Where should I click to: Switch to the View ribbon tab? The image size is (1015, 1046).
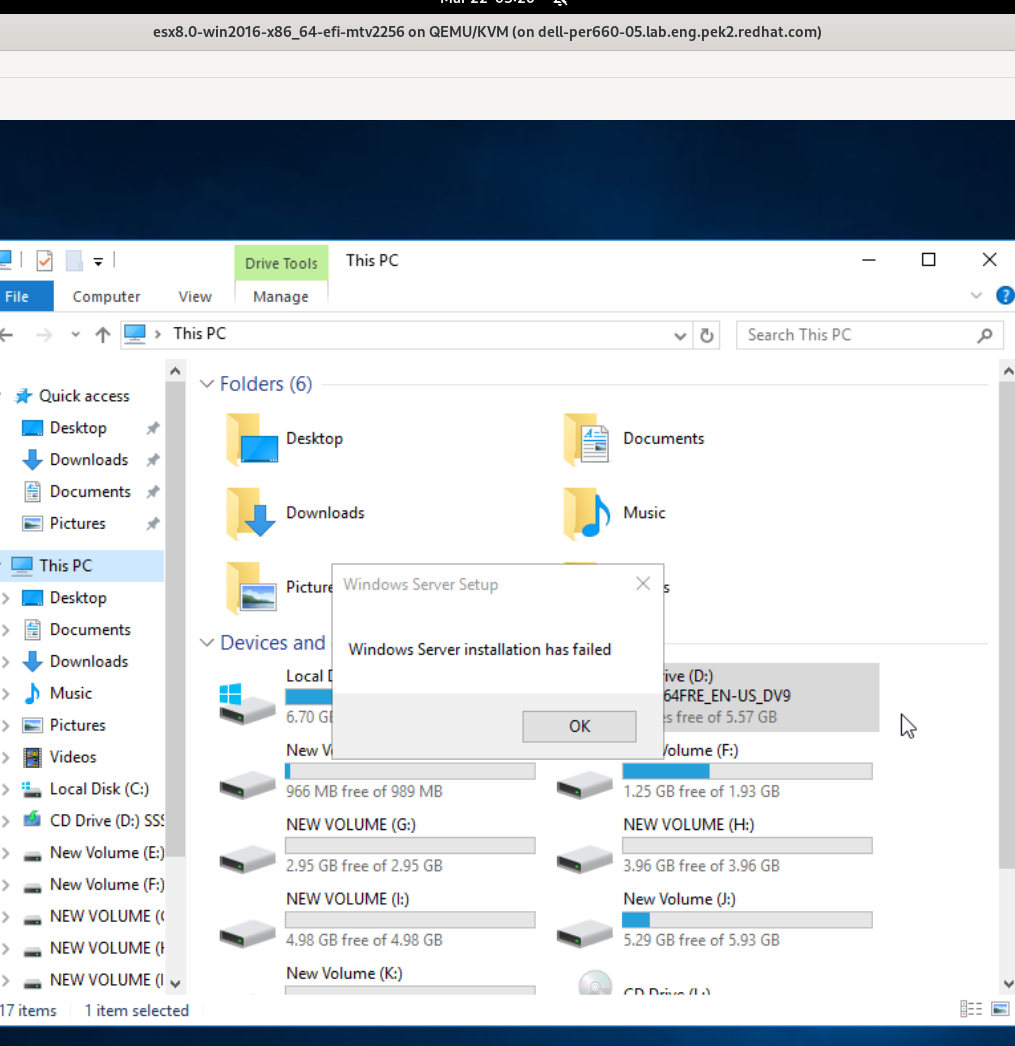pyautogui.click(x=195, y=296)
